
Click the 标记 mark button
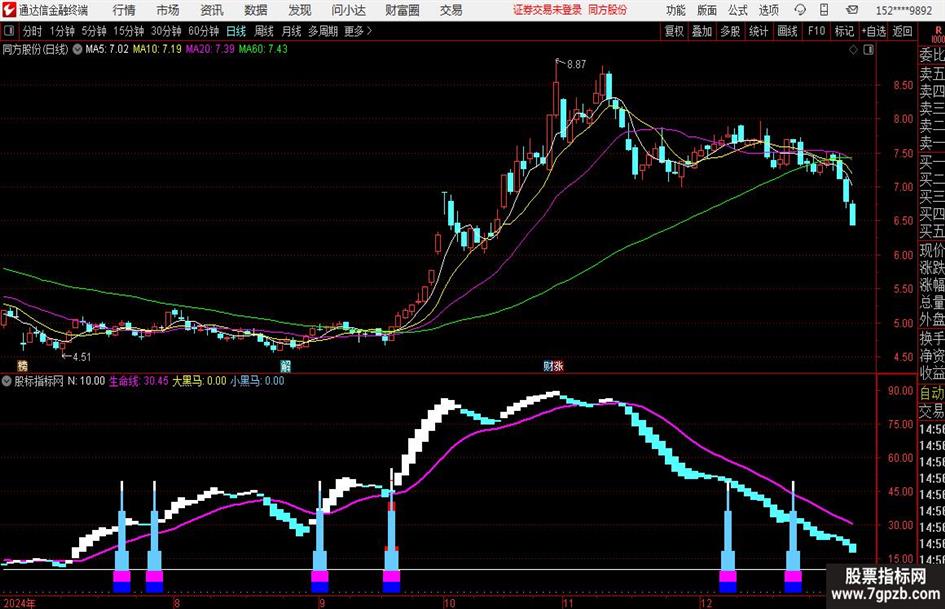(844, 31)
